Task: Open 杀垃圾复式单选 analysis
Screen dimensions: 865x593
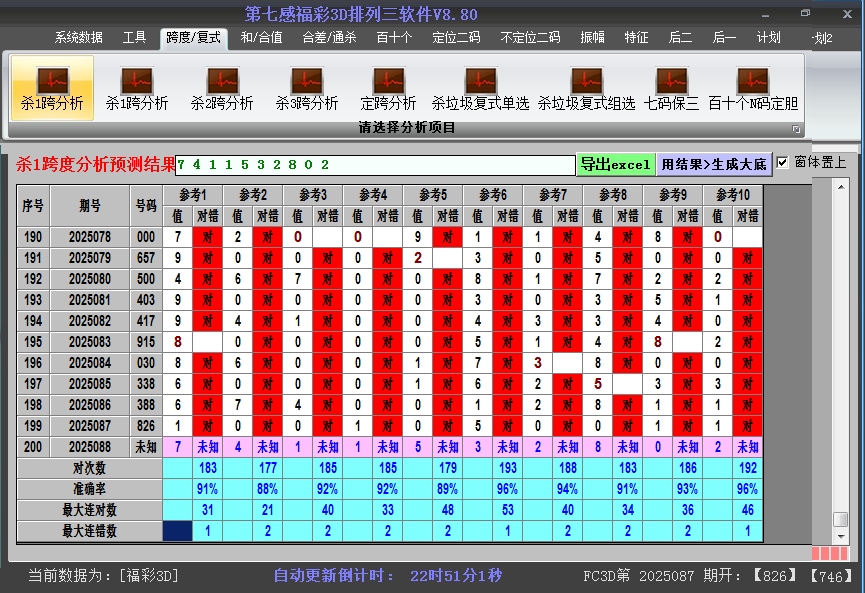Action: pyautogui.click(x=480, y=88)
